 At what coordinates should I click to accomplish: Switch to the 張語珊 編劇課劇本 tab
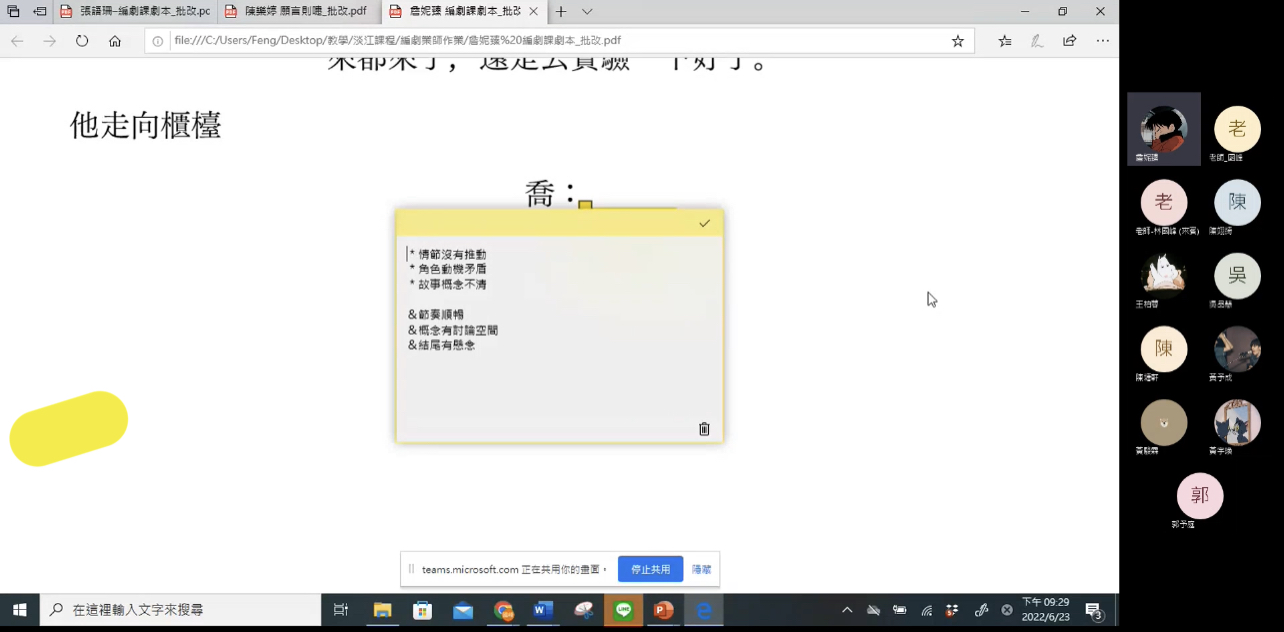[135, 12]
